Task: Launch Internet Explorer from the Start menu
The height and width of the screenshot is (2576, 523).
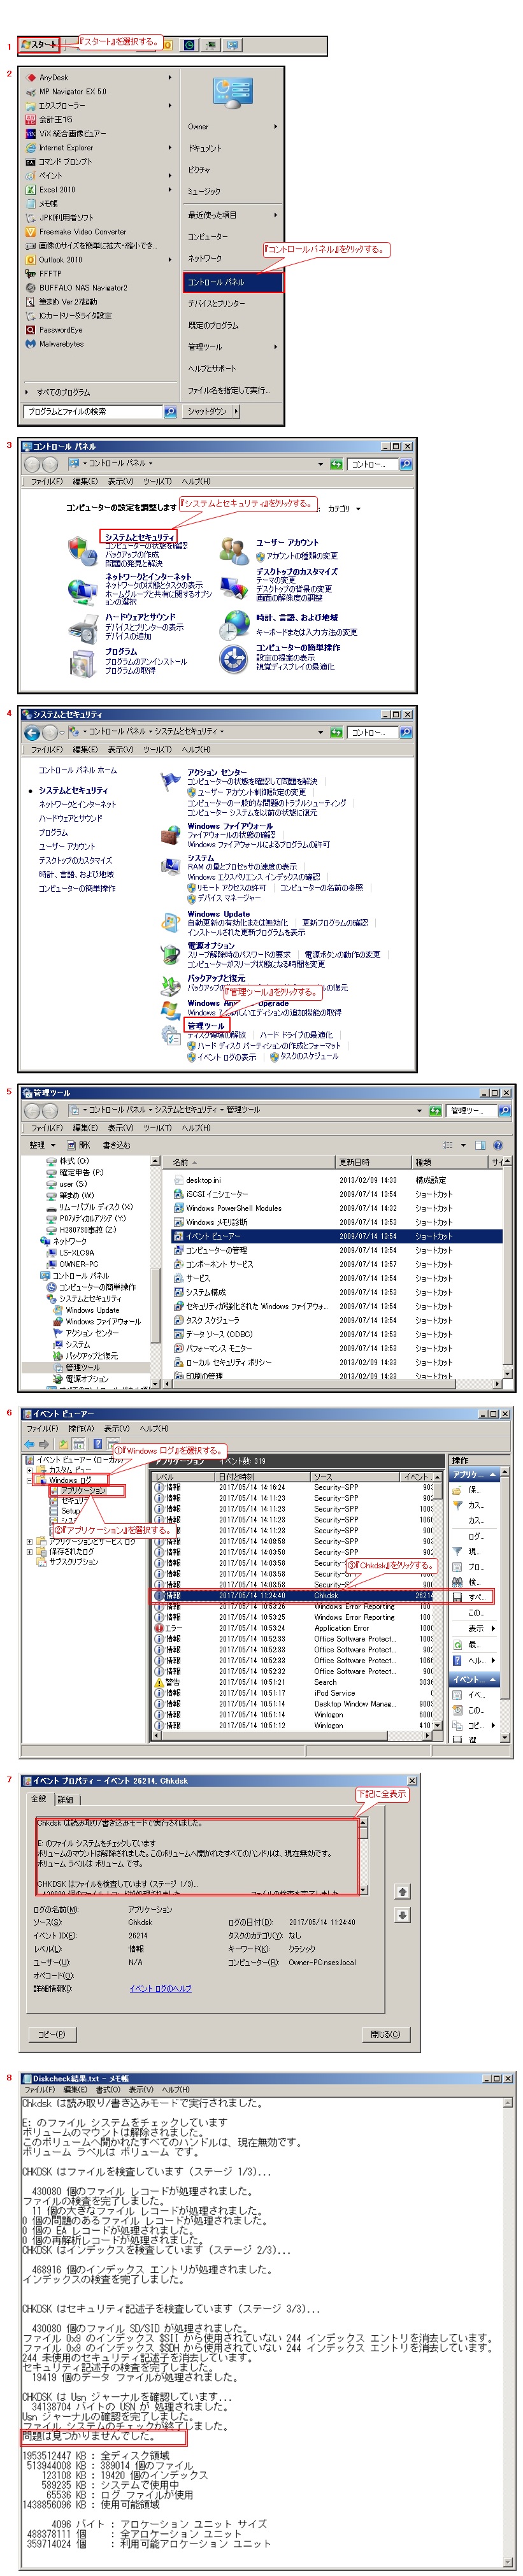Action: [66, 147]
